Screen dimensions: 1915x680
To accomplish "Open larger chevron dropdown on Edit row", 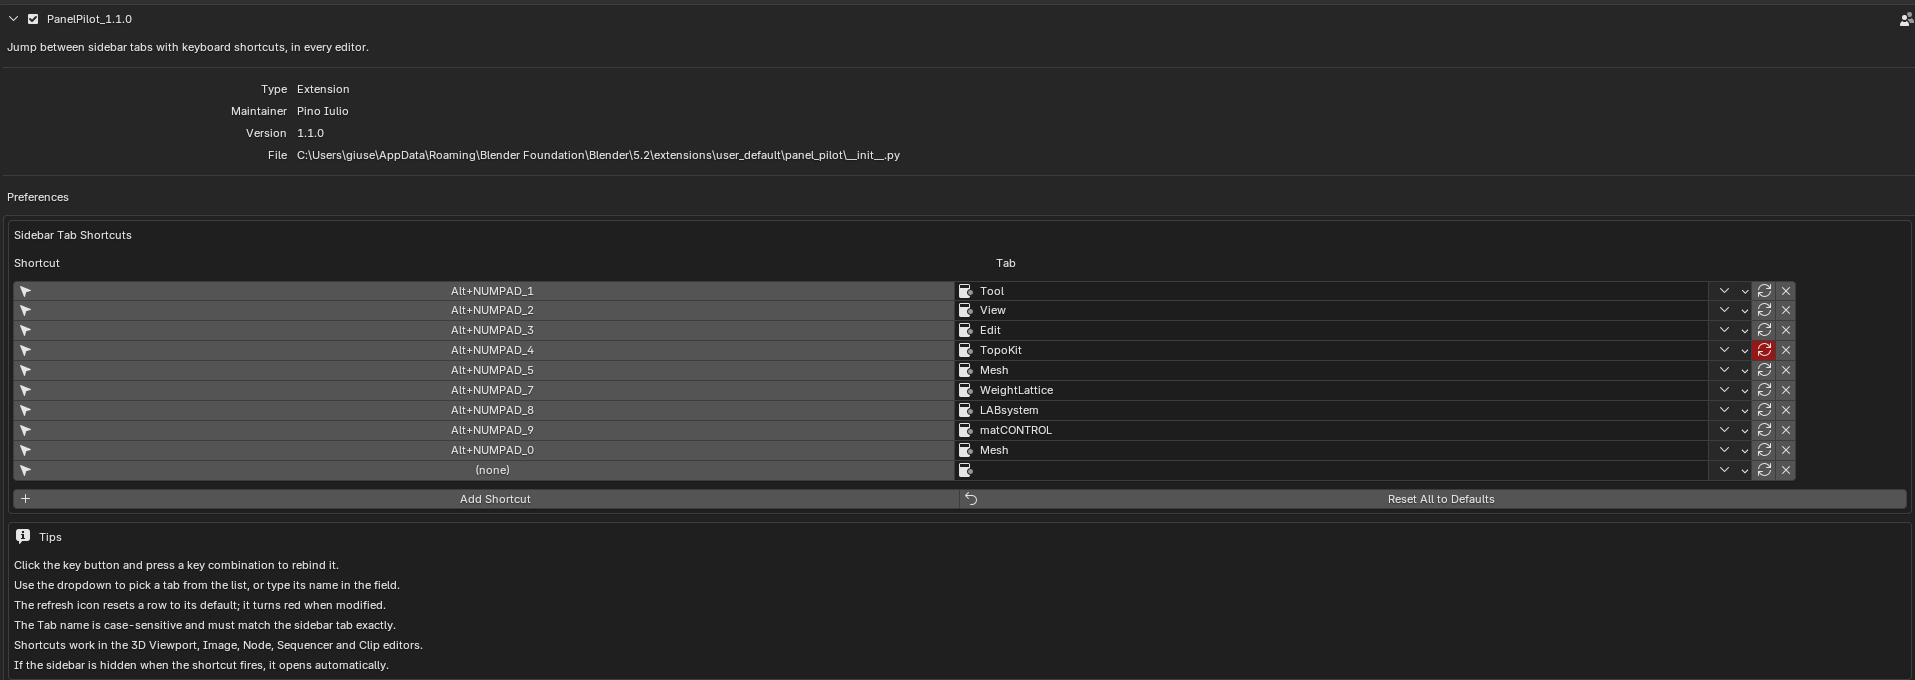I will pos(1724,330).
